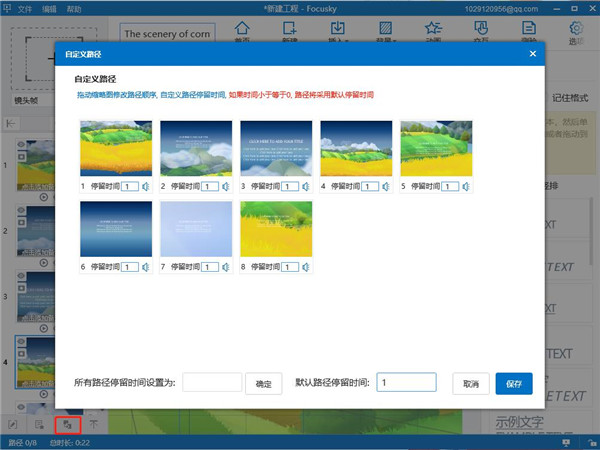Open the 编辑 (Edit) menu
Screen dimensions: 600x450
click(x=49, y=8)
